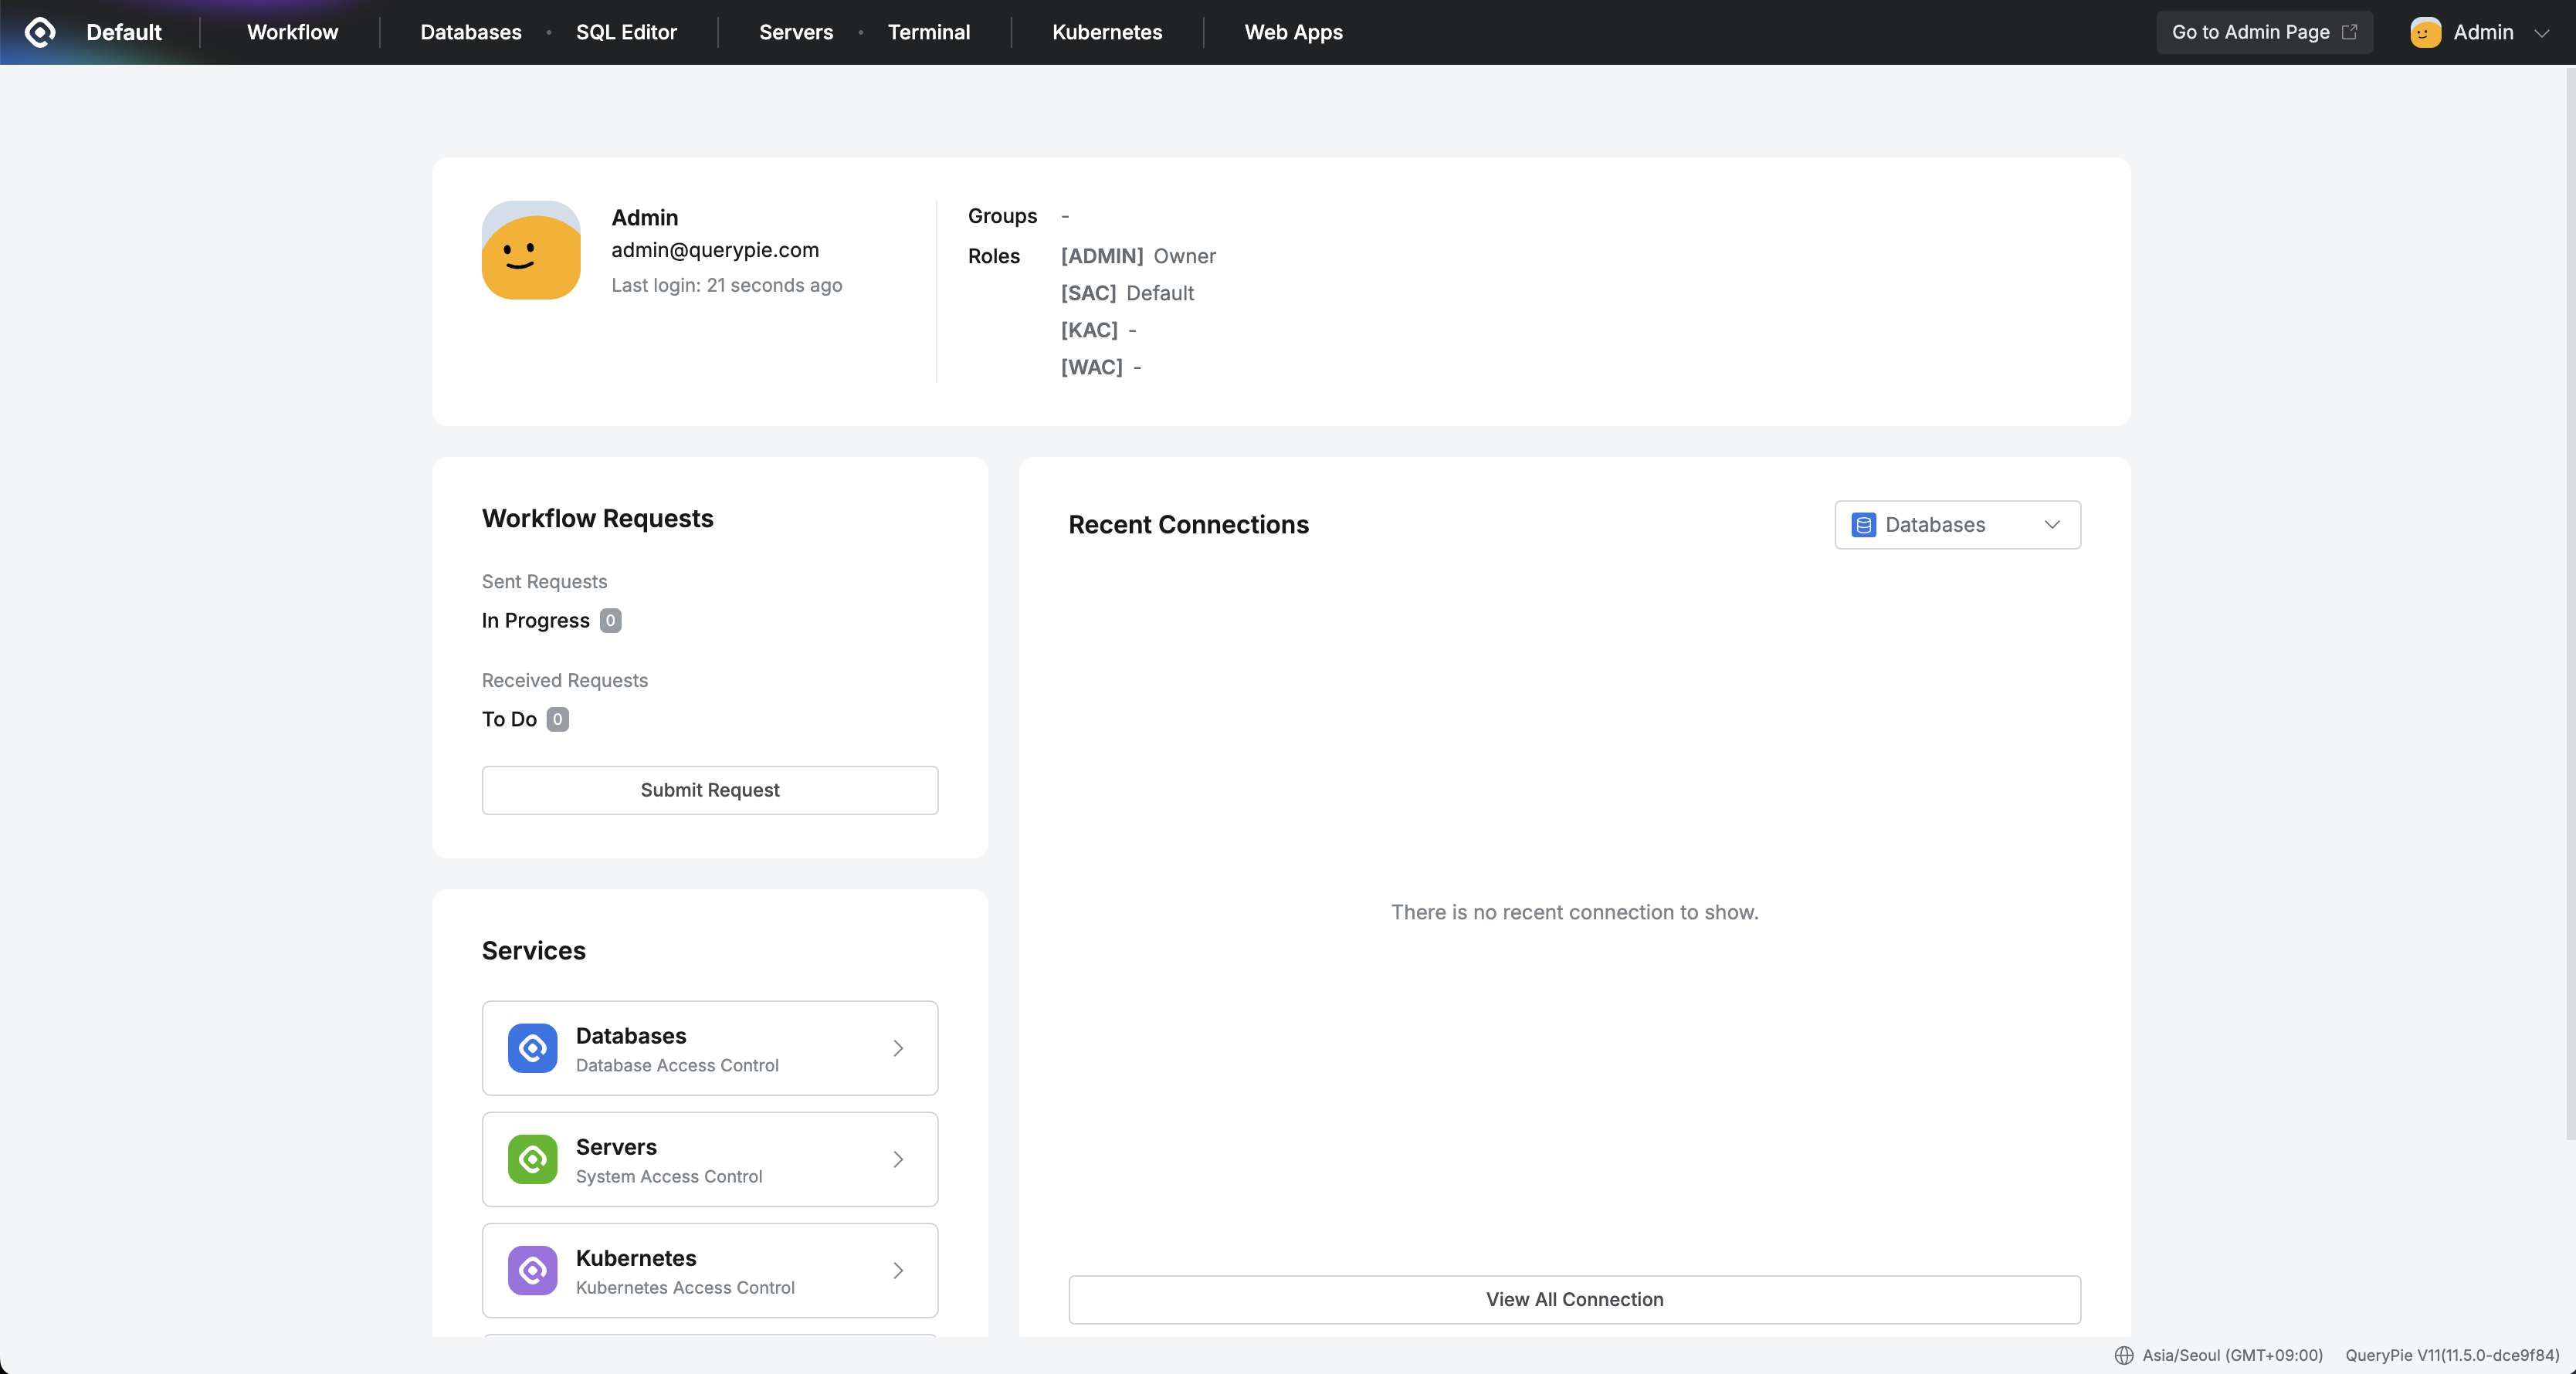Viewport: 2576px width, 1374px height.
Task: Click the Submit Request button
Action: point(710,790)
